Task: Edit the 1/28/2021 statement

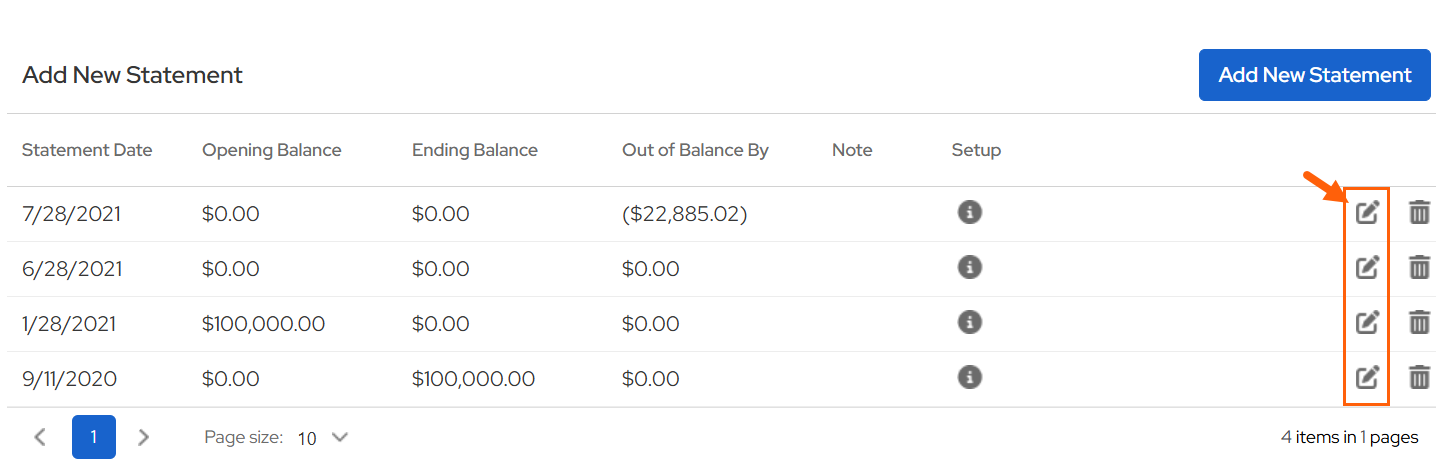Action: point(1367,322)
